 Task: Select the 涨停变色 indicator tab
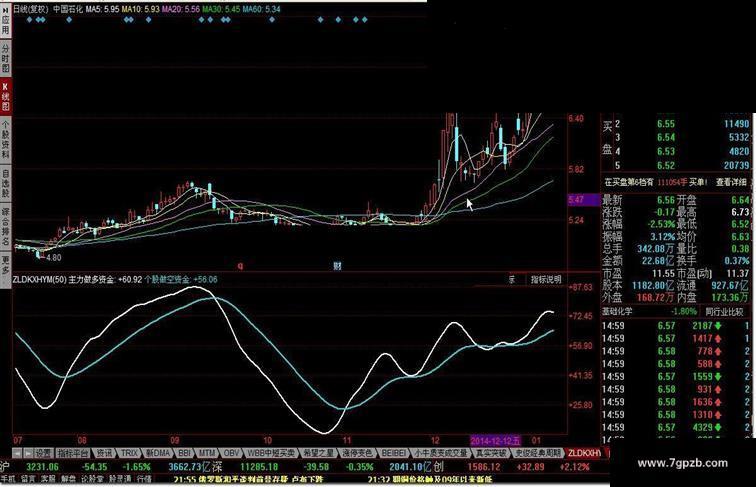tap(357, 453)
